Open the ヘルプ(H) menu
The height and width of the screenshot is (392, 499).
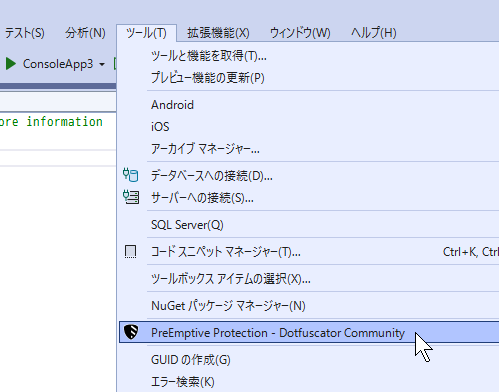[x=373, y=33]
